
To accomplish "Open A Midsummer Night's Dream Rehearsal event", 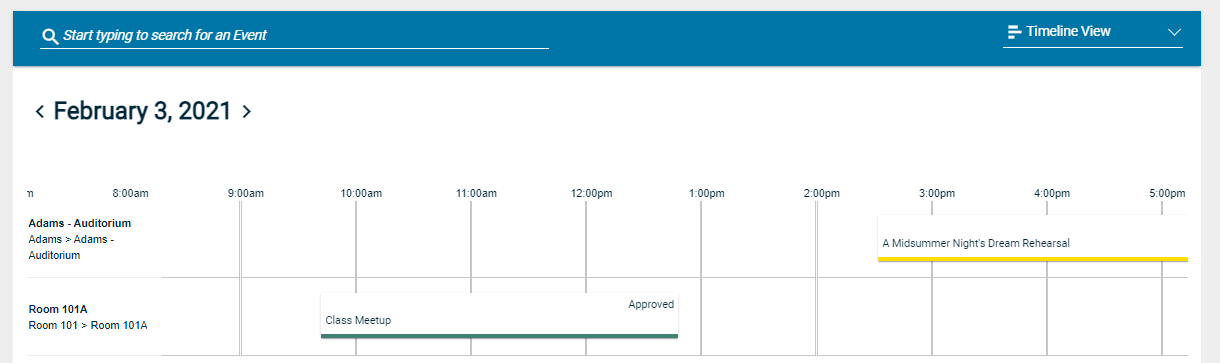I will click(1033, 238).
